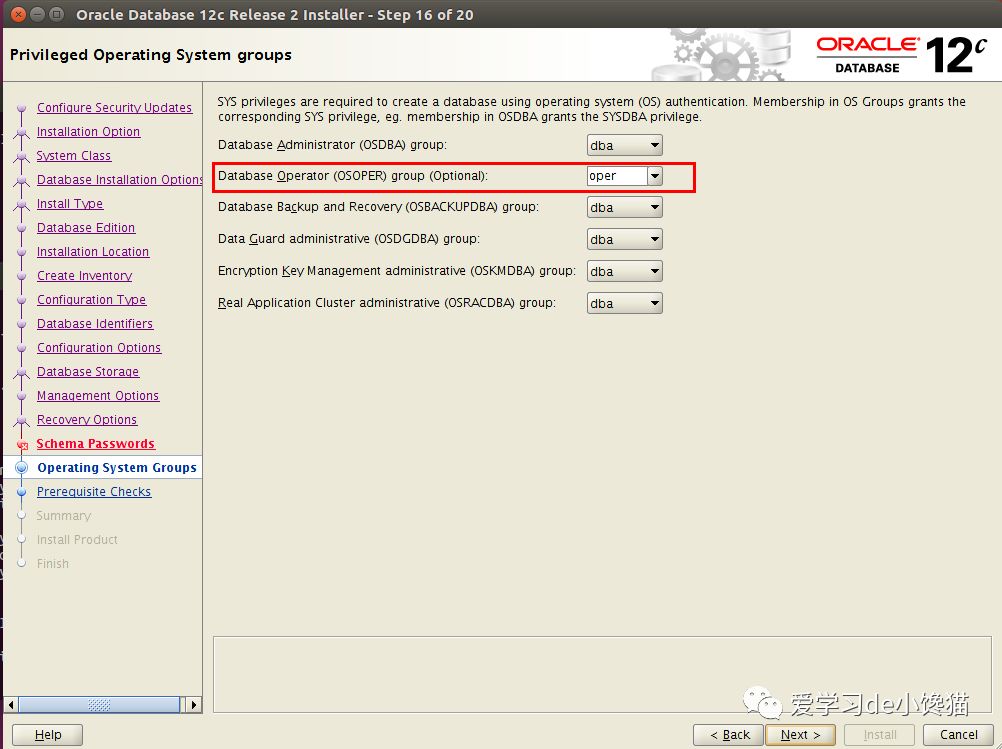Image resolution: width=1002 pixels, height=749 pixels.
Task: Go to System Class step
Action: point(73,155)
